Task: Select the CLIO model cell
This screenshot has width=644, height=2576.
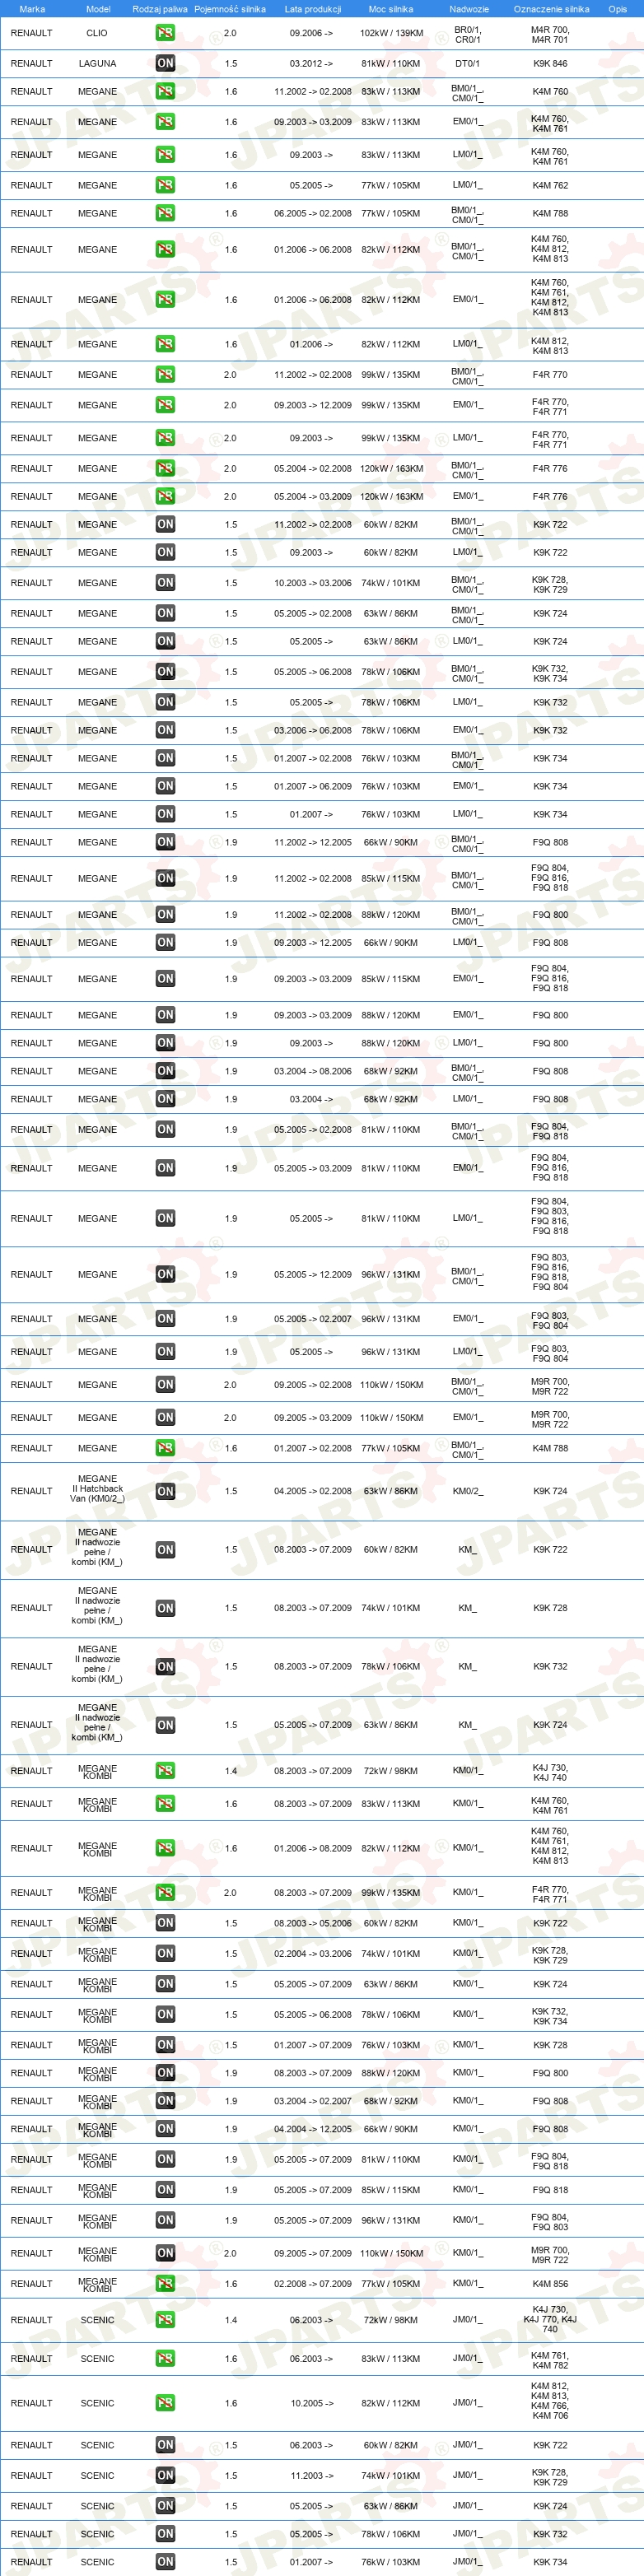Action: [97, 33]
